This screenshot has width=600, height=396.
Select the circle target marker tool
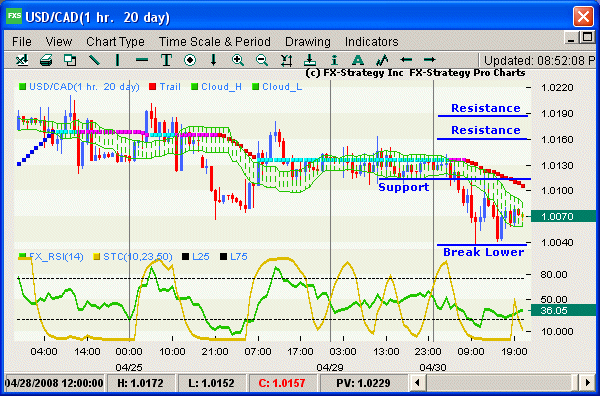pyautogui.click(x=190, y=60)
